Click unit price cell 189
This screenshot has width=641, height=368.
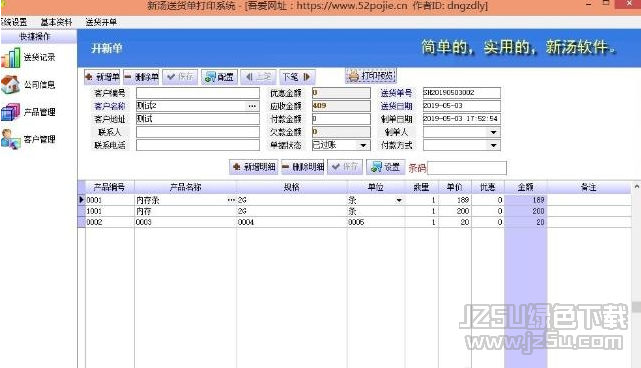click(x=455, y=200)
